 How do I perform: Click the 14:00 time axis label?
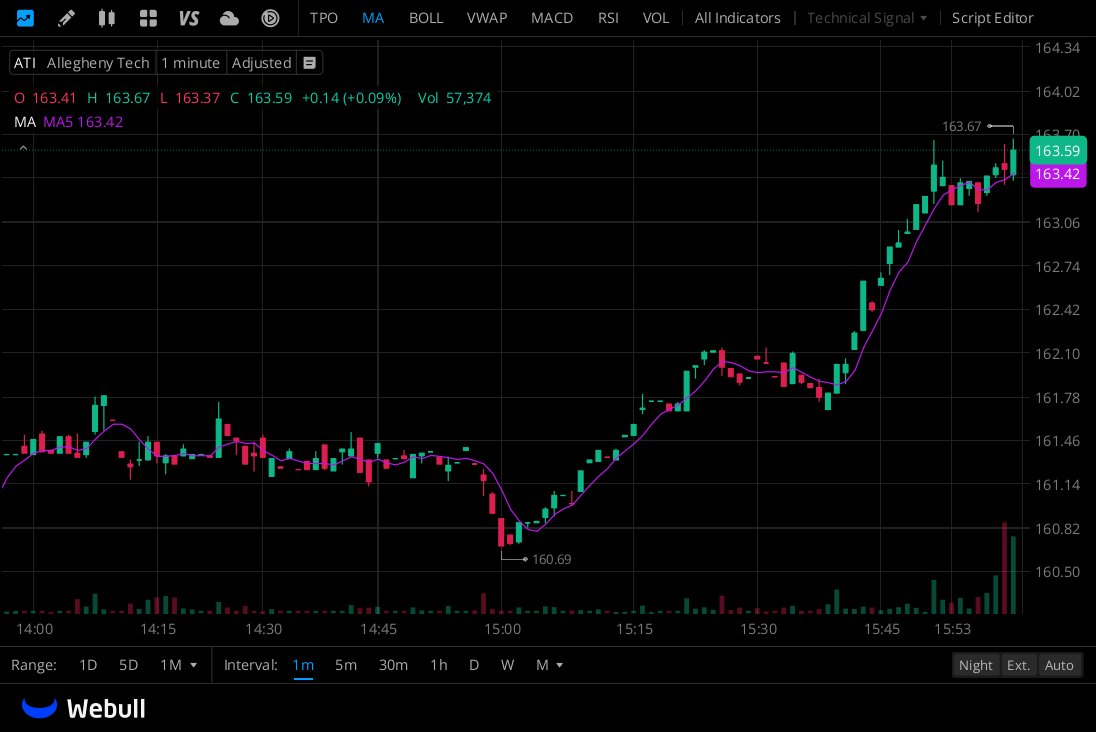click(34, 629)
